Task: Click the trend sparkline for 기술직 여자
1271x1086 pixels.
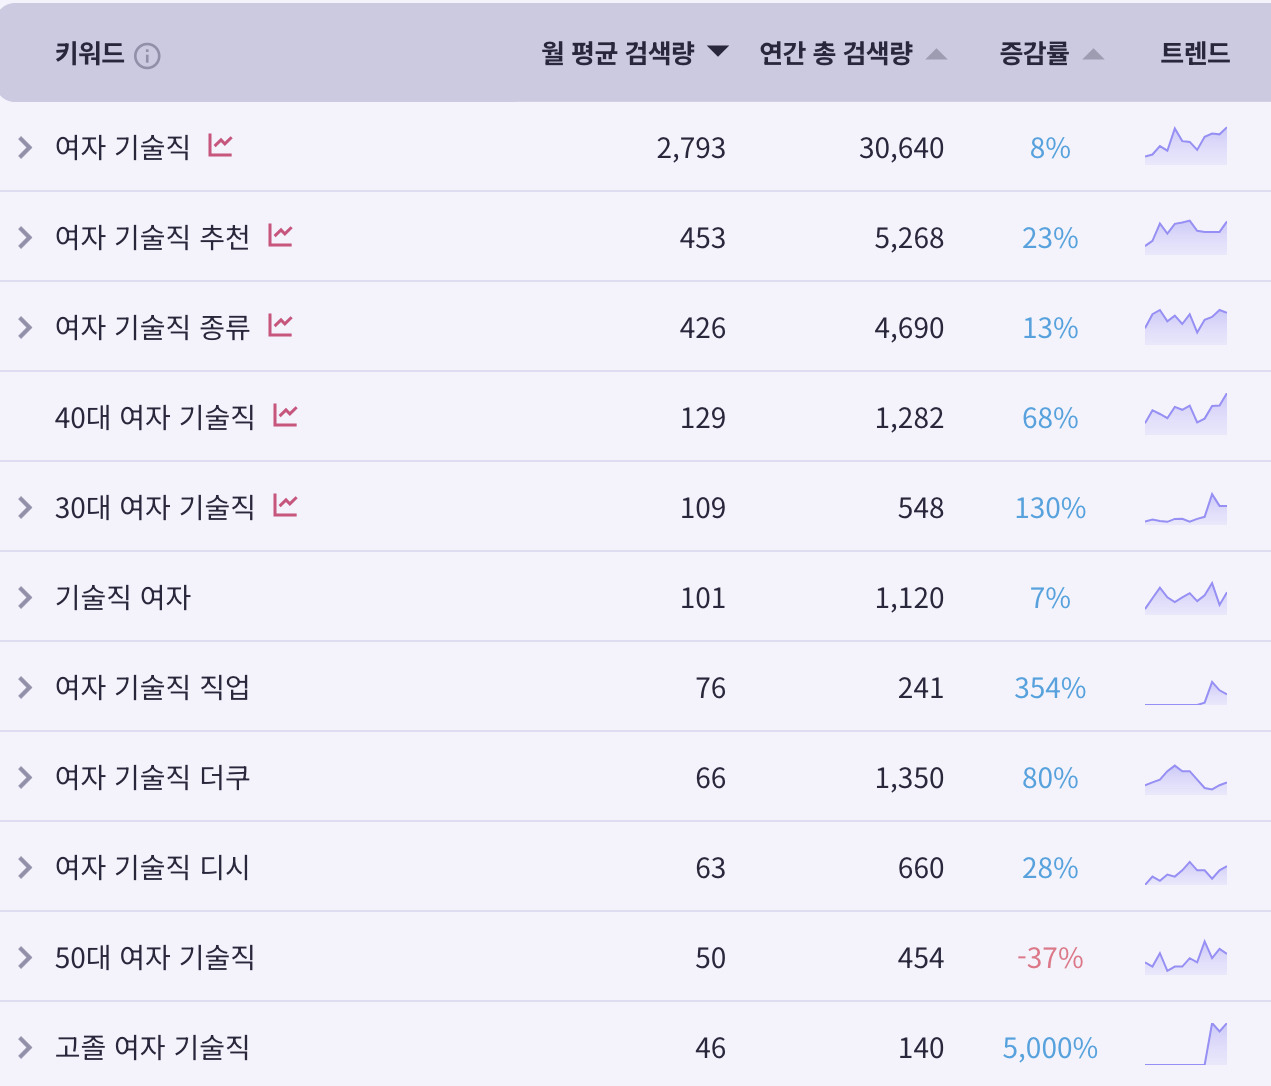Action: coord(1185,596)
